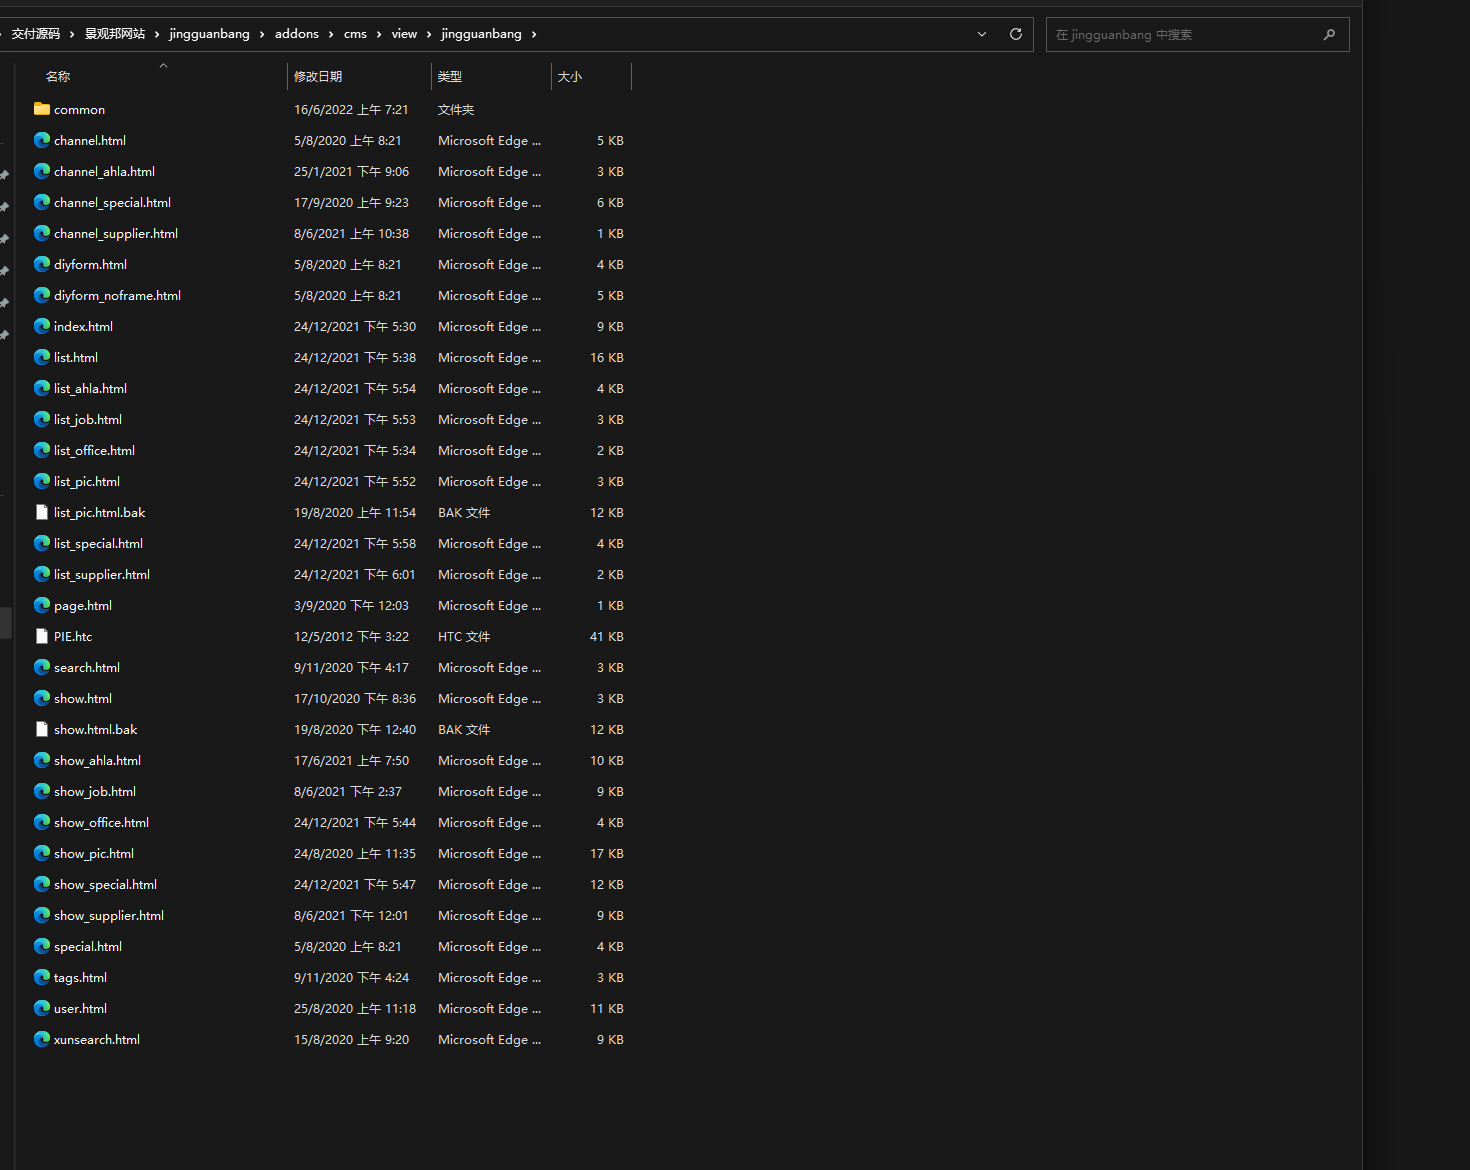Select the show_pic.html file icon
The image size is (1470, 1170).
(x=42, y=853)
